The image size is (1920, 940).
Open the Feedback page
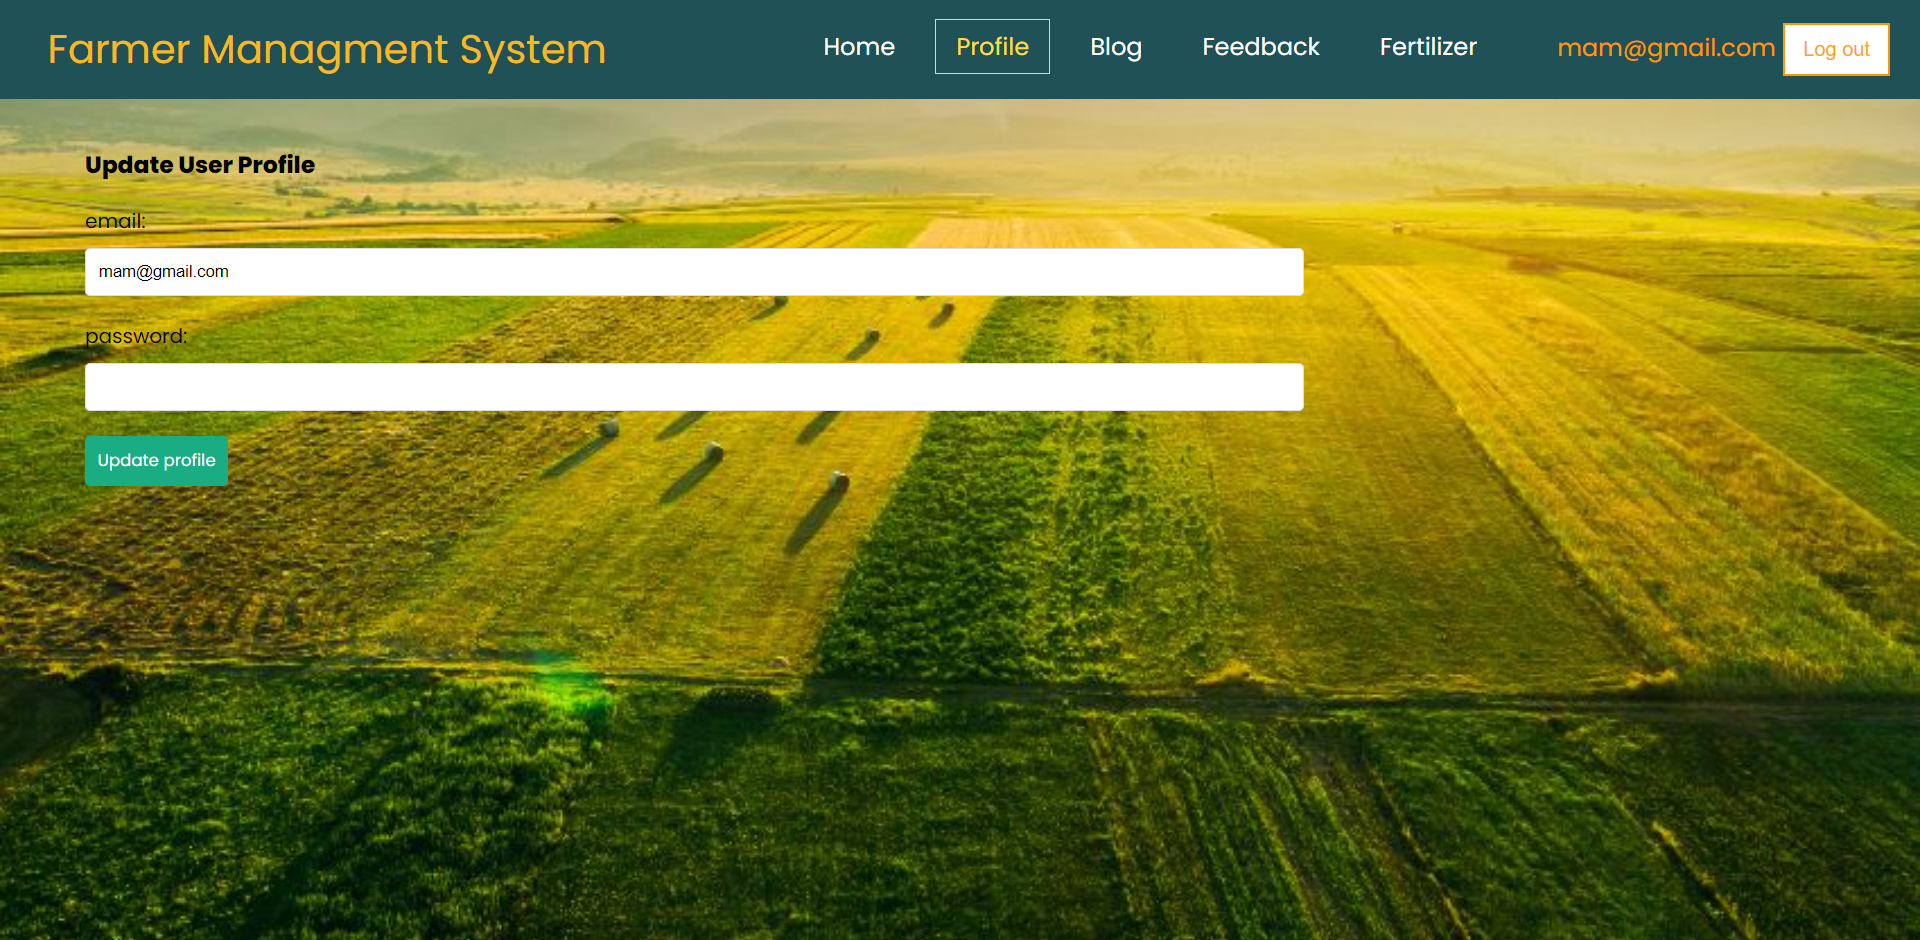(1261, 47)
